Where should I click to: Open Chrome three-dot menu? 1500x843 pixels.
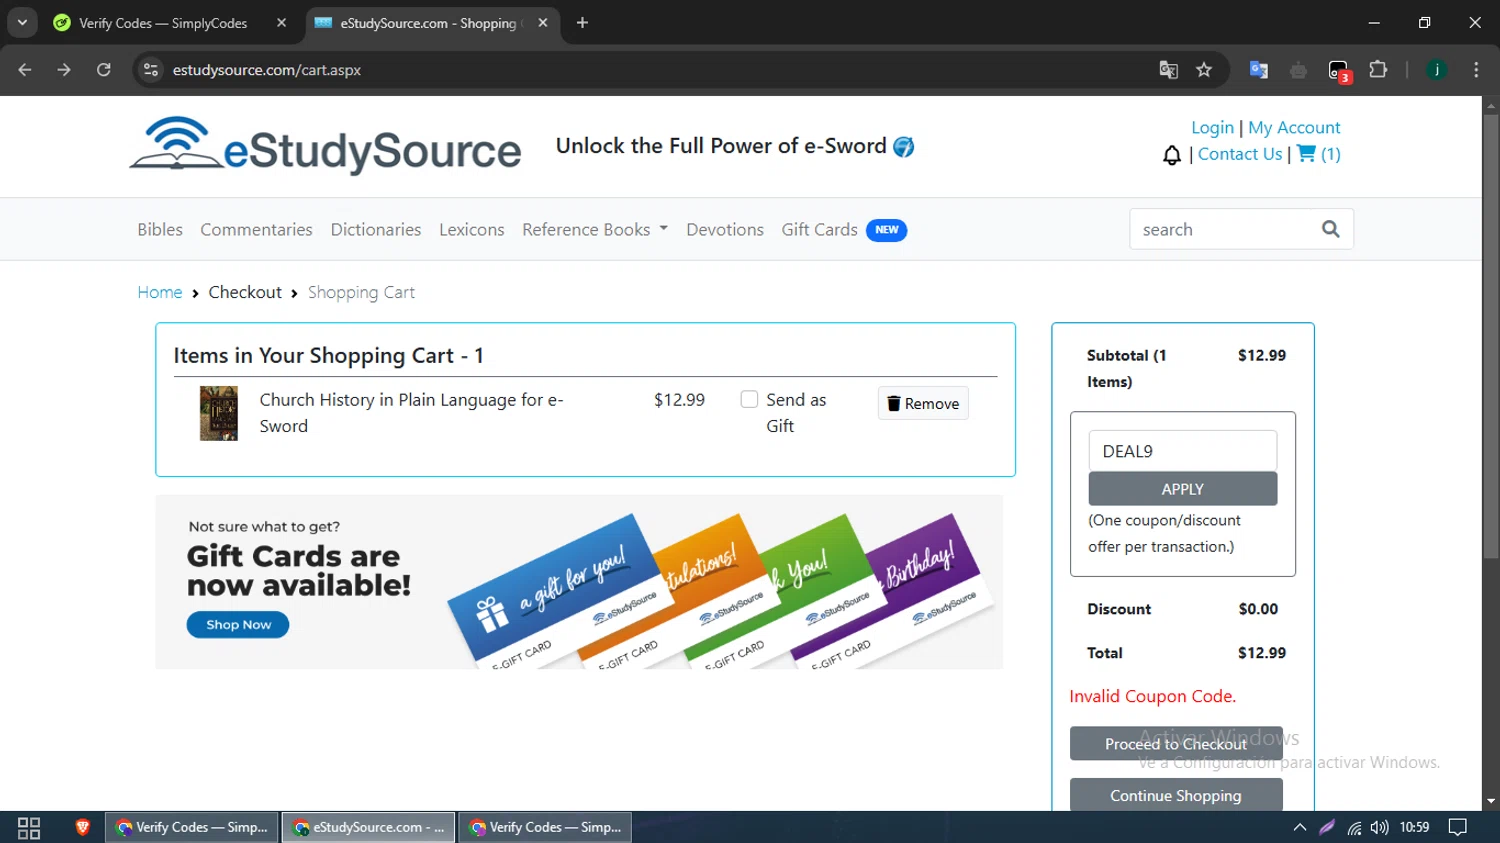pyautogui.click(x=1476, y=70)
